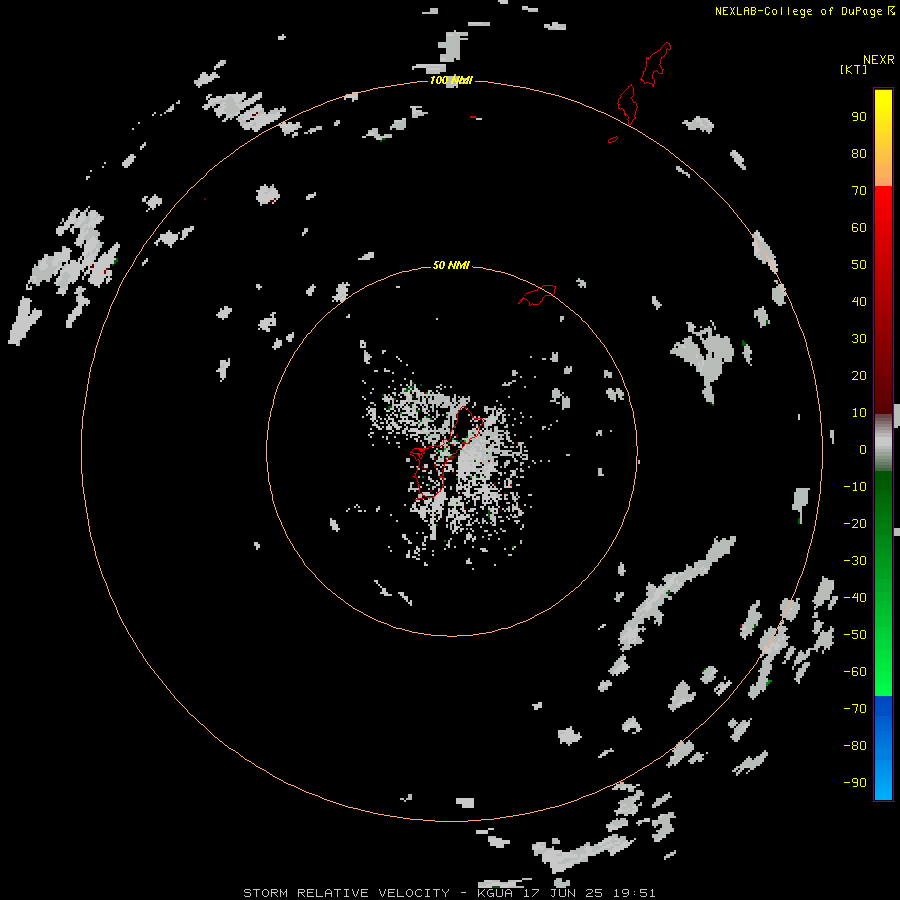Click the -50 value on velocity scale

(x=855, y=635)
